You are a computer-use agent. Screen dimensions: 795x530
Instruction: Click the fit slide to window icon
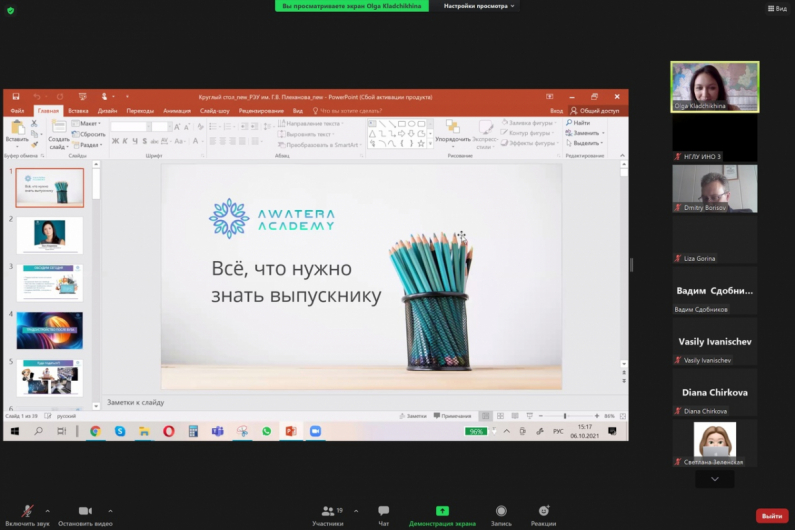point(623,416)
